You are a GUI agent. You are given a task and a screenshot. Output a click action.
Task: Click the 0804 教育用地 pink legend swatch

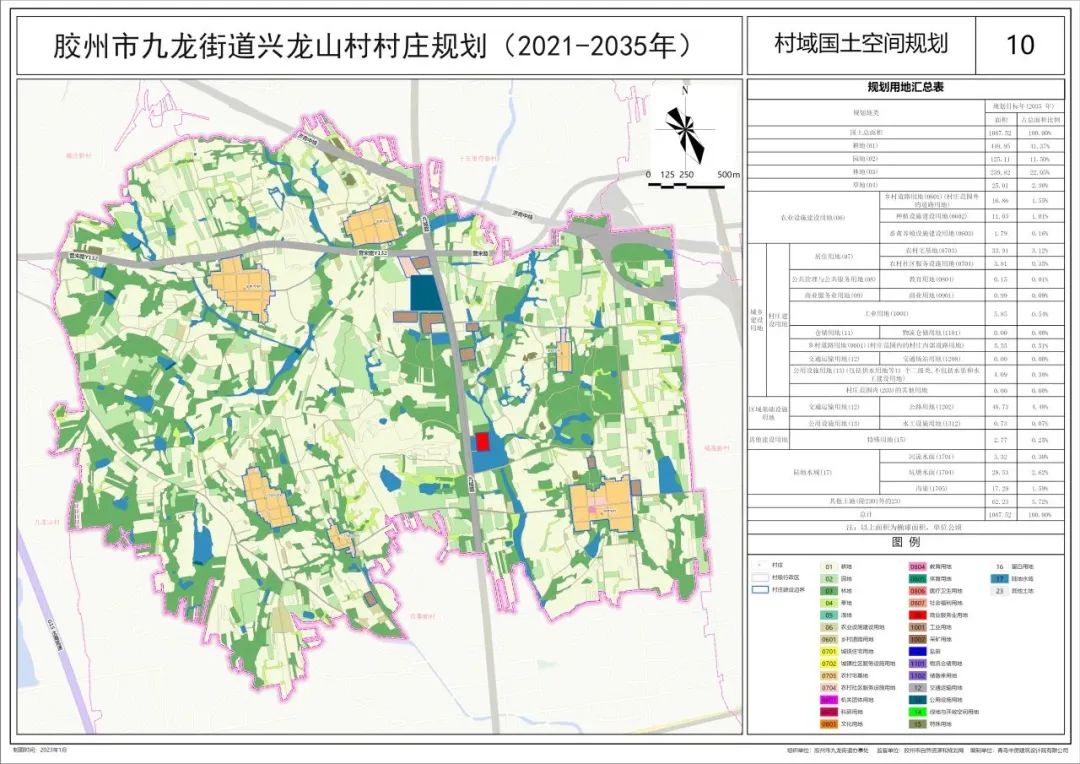(917, 566)
